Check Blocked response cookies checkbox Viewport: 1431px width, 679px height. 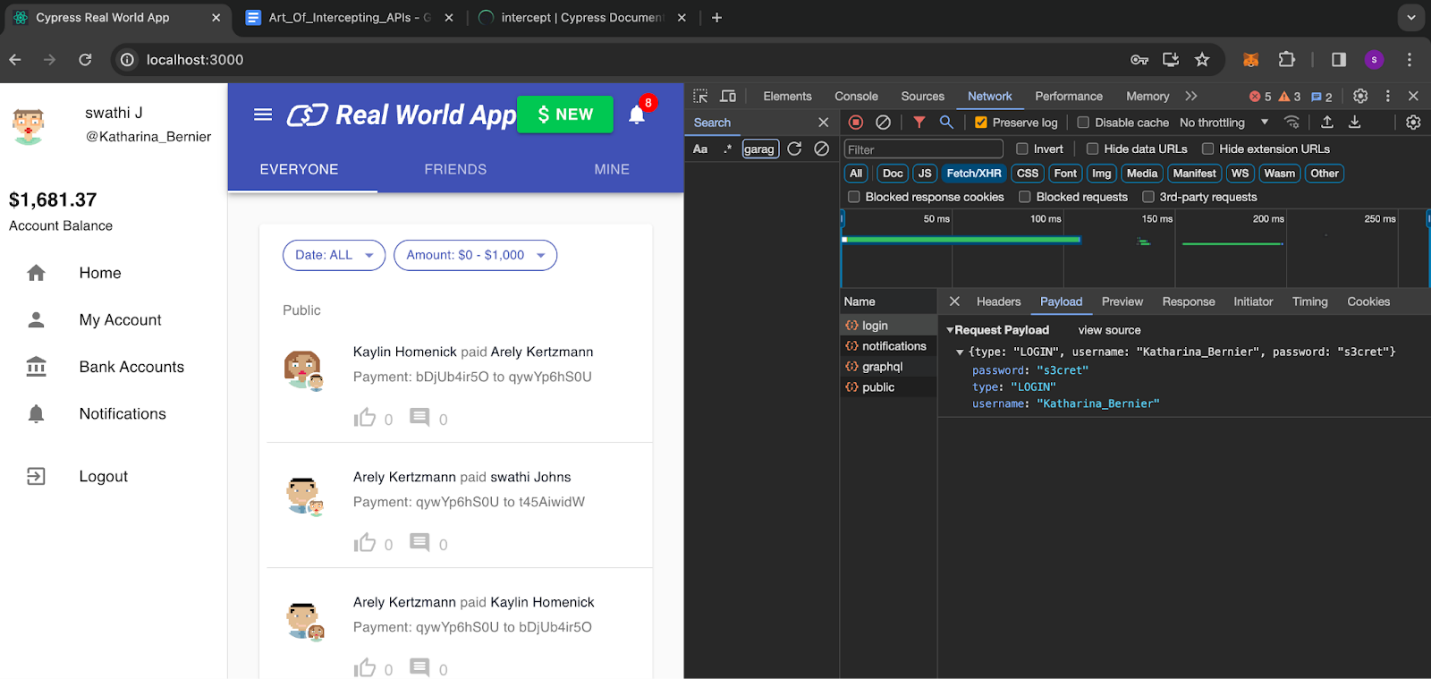pyautogui.click(x=854, y=197)
